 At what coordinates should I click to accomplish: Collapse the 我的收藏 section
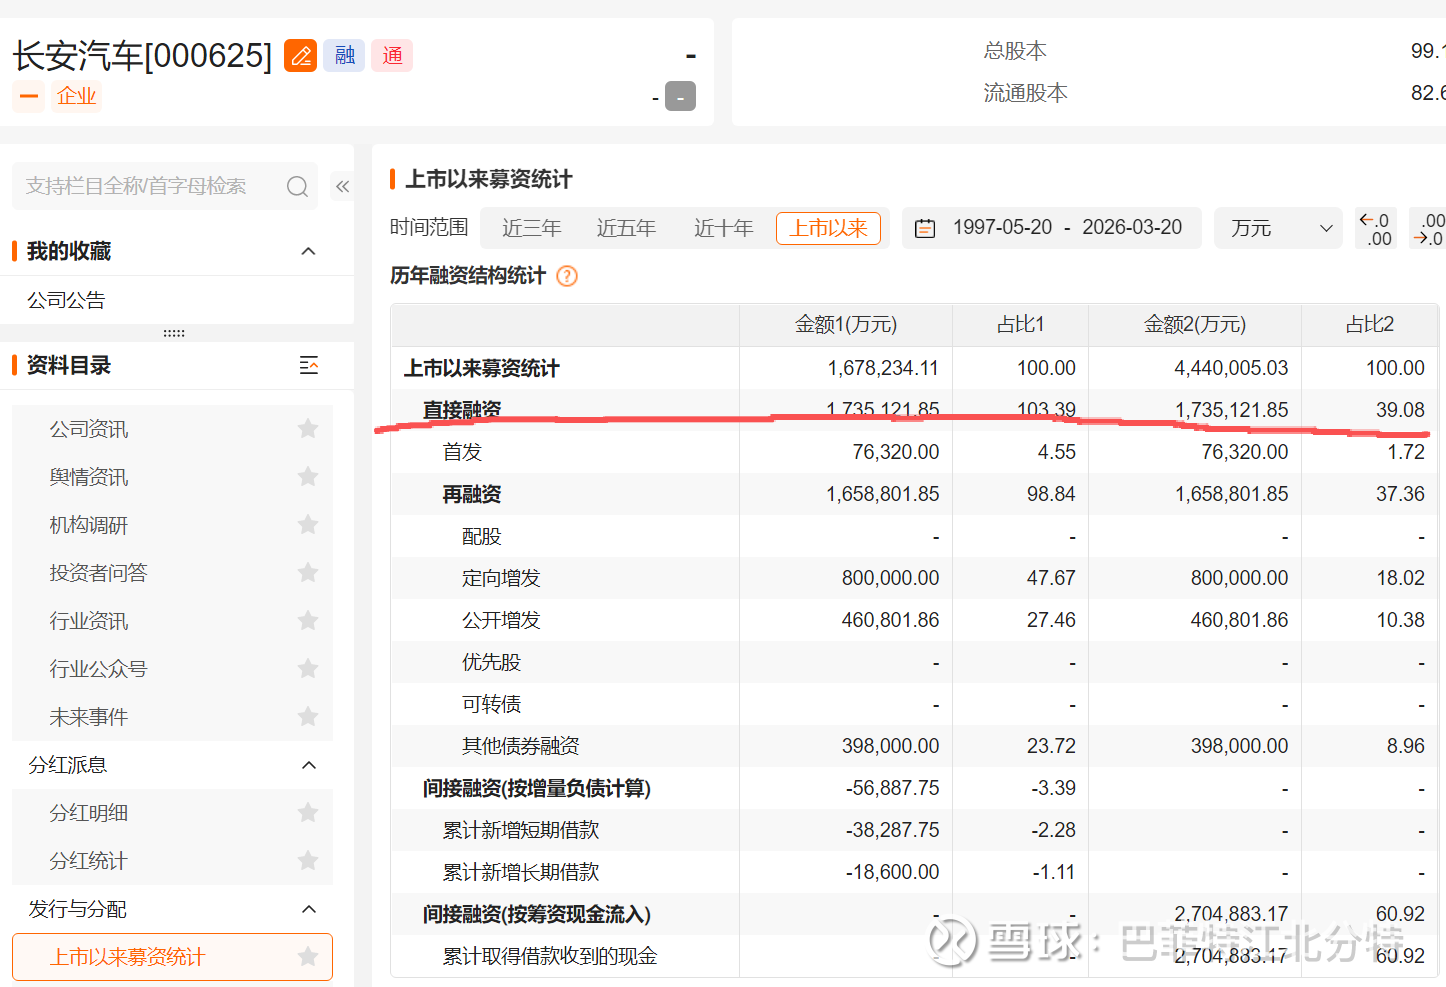click(x=308, y=251)
